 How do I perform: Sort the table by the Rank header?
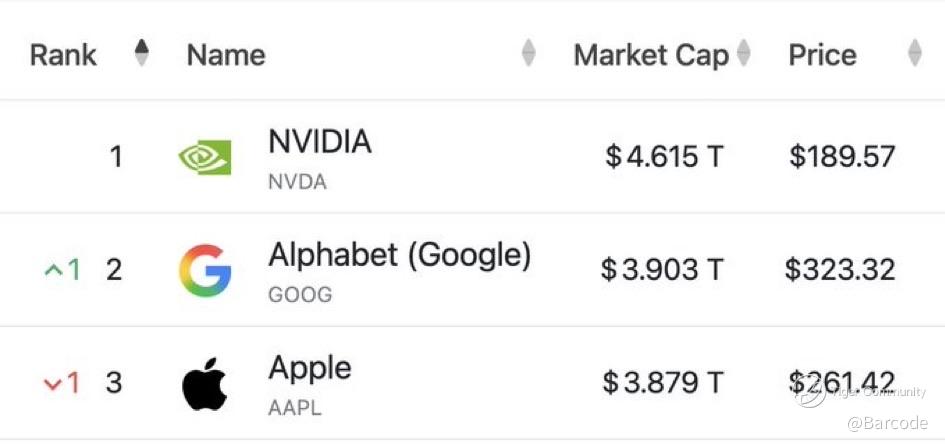point(63,54)
